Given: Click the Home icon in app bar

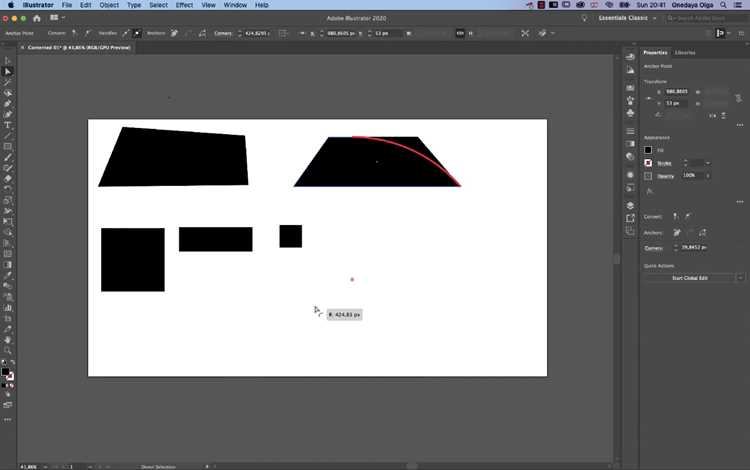Looking at the screenshot, I should pyautogui.click(x=37, y=18).
